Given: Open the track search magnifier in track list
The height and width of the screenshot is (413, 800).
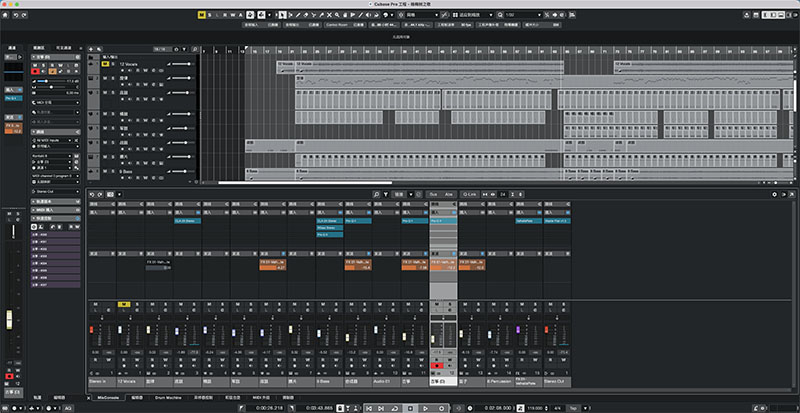Looking at the screenshot, I should click(195, 50).
